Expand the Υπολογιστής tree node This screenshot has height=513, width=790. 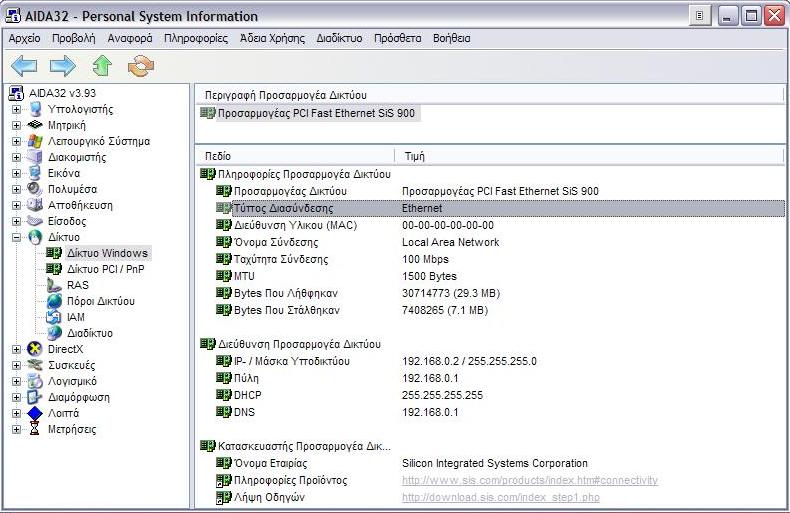click(16, 109)
